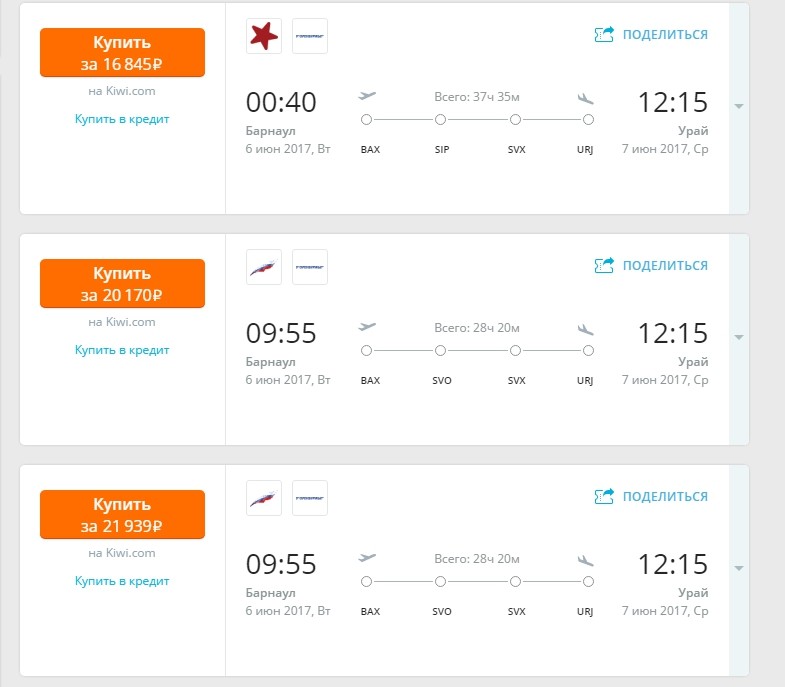The image size is (785, 687).
Task: Click the SVO stopover point on the second route
Action: (x=441, y=351)
